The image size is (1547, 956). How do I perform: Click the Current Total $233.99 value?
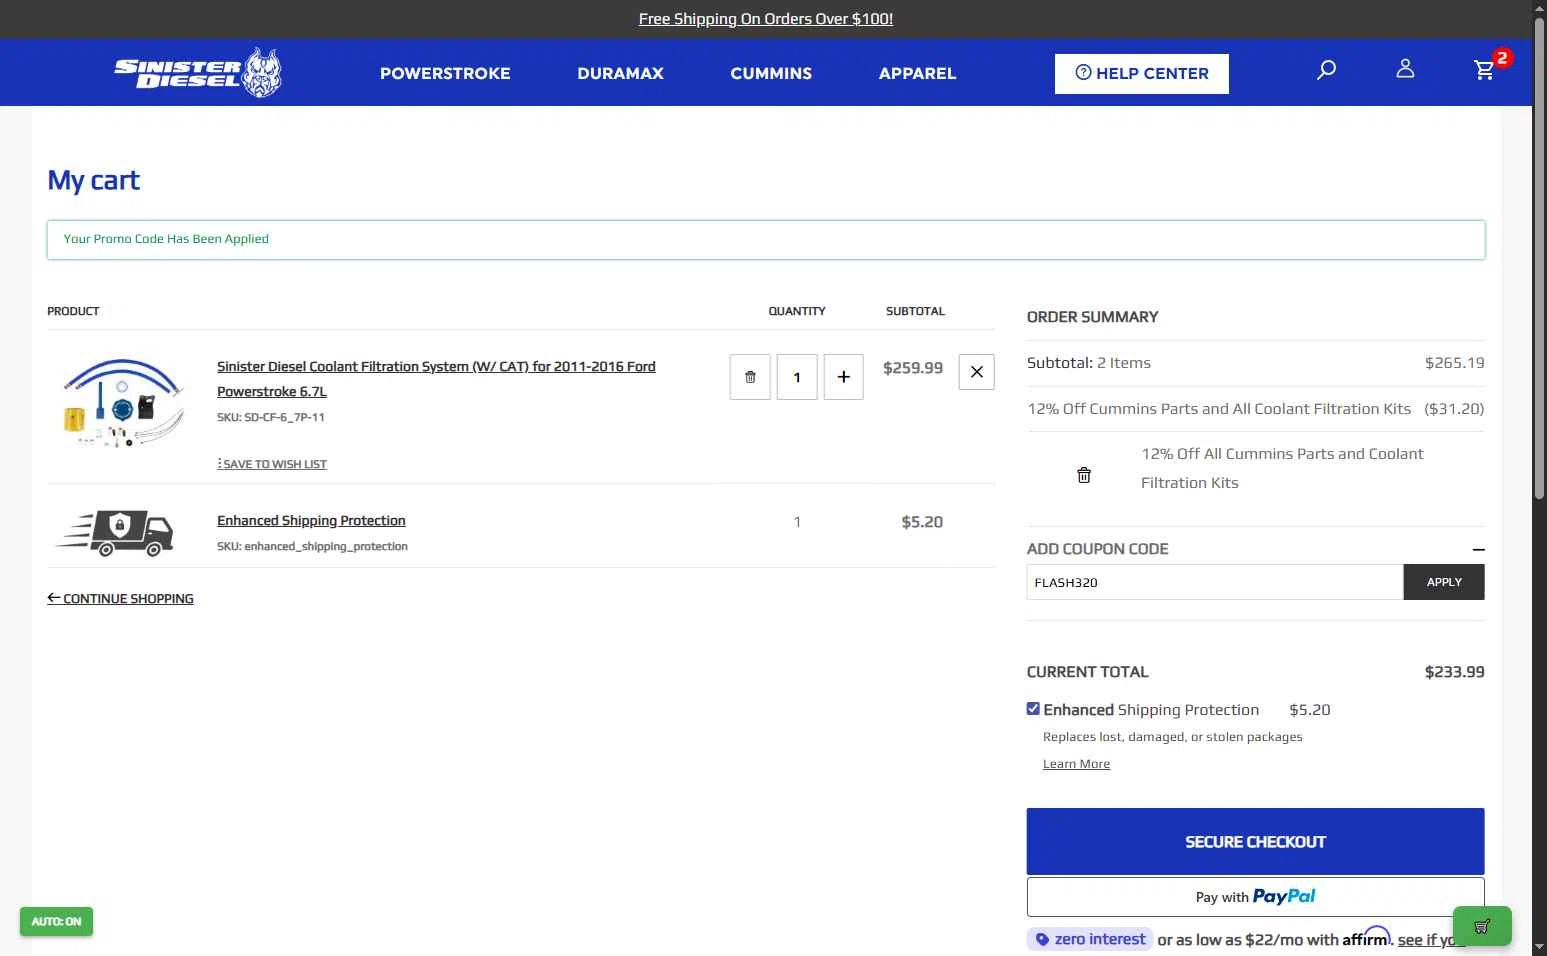tap(1454, 672)
